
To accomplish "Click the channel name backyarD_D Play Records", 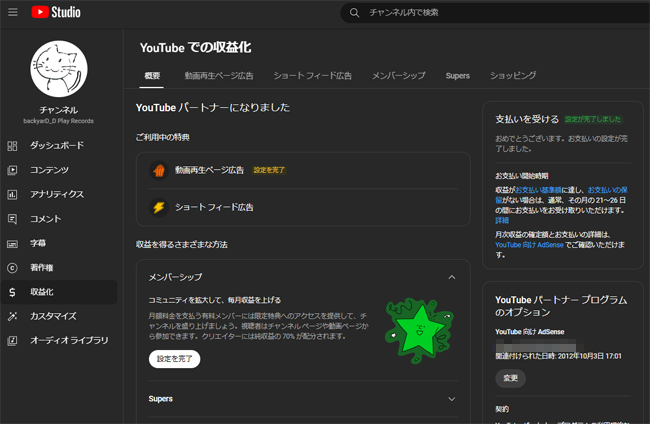I will pyautogui.click(x=58, y=121).
